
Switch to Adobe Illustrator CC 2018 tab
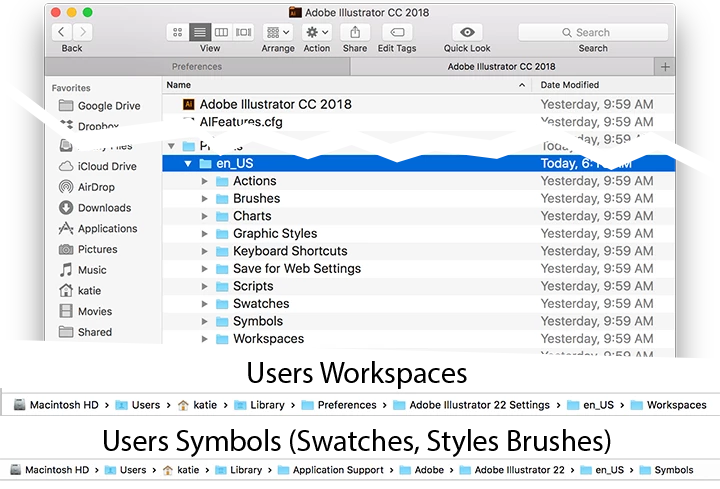[502, 67]
